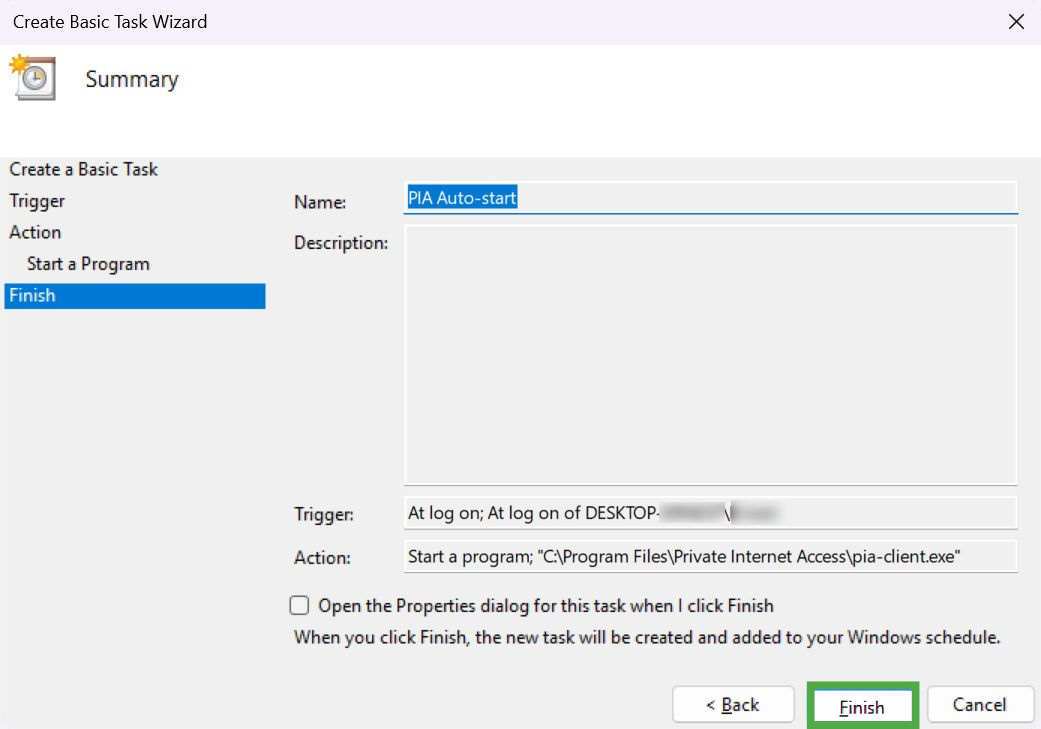Click the Description: label
Viewport: 1041px width, 729px height.
point(341,243)
